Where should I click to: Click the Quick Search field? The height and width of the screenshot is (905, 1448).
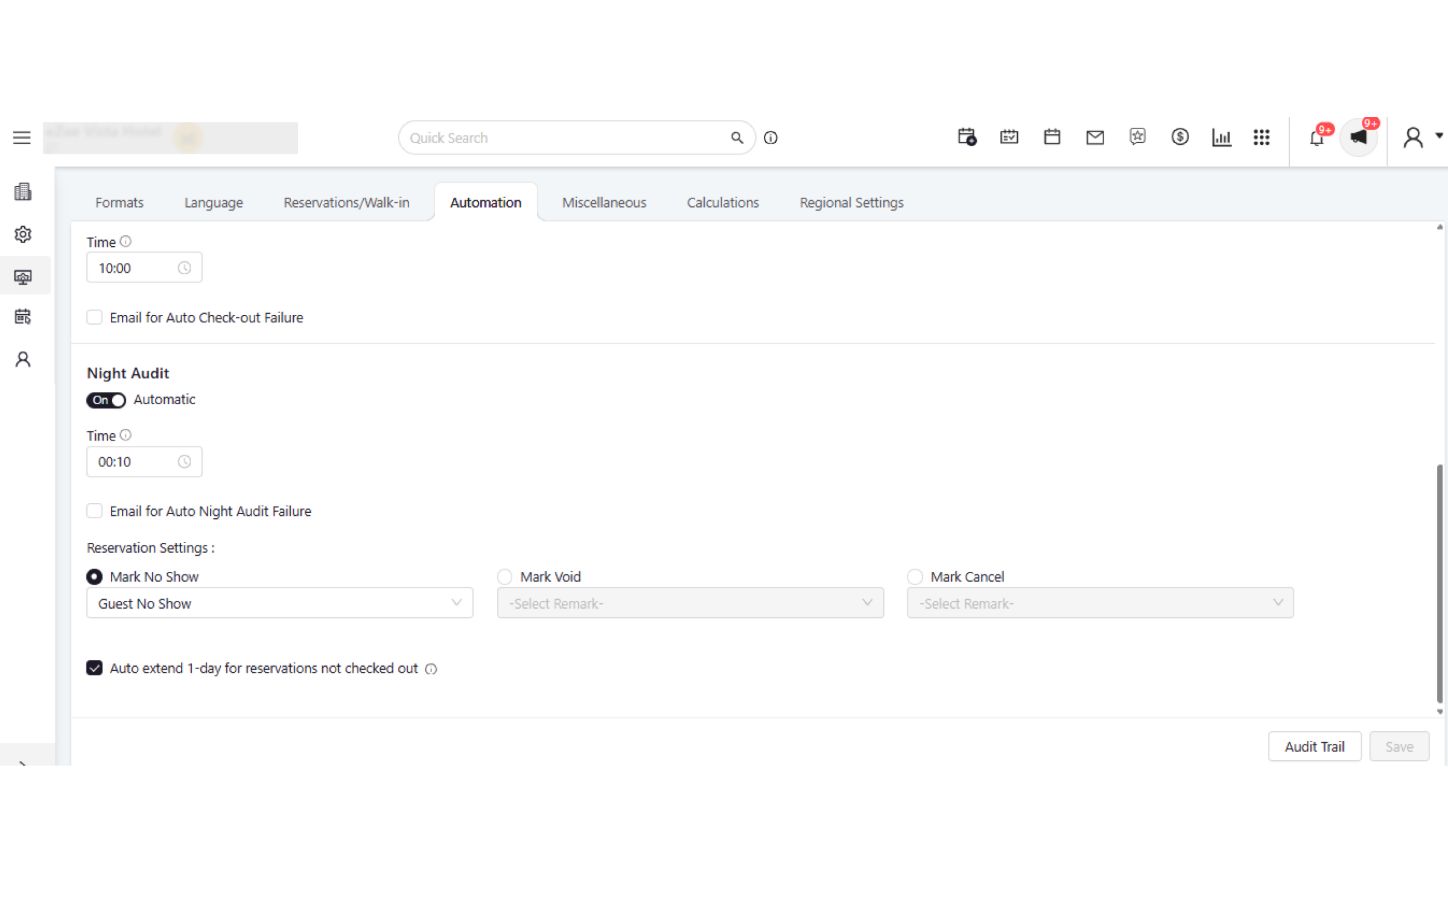coord(577,138)
